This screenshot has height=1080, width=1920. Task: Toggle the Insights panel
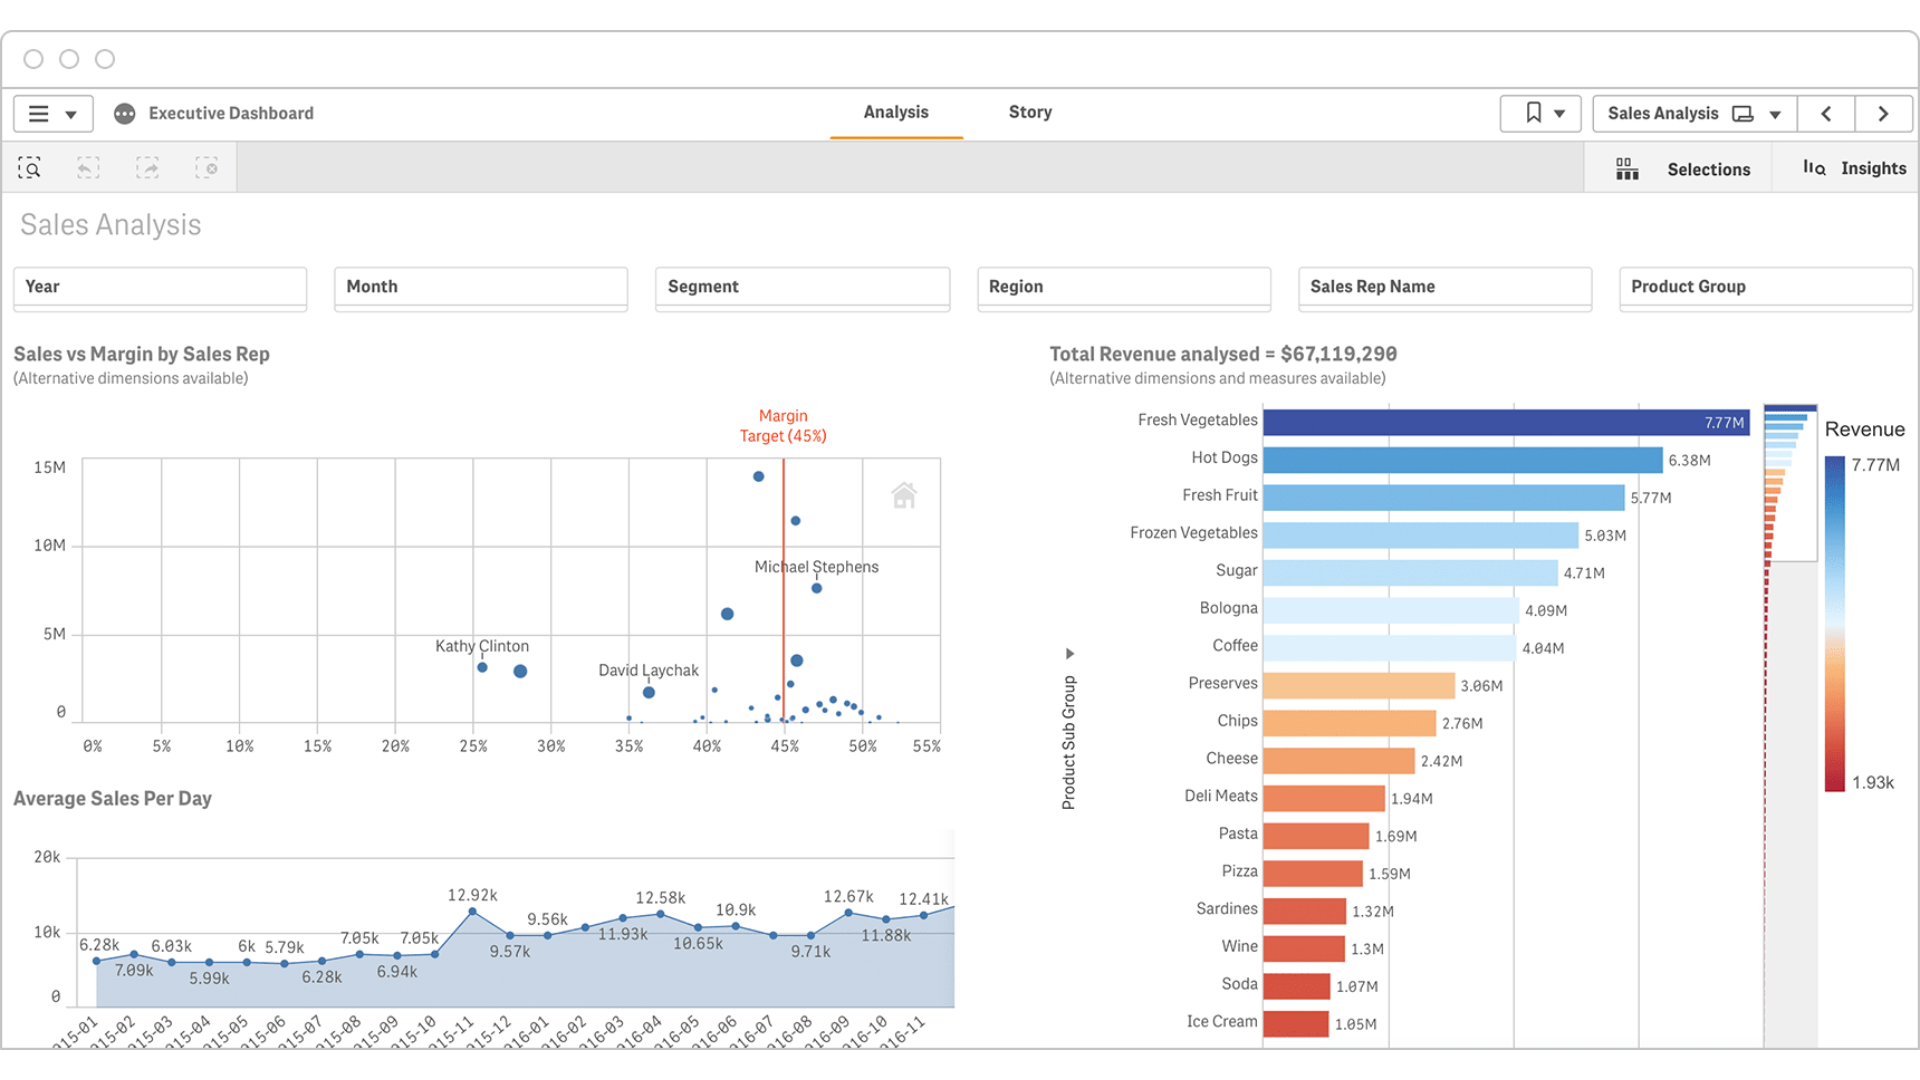click(x=1855, y=168)
